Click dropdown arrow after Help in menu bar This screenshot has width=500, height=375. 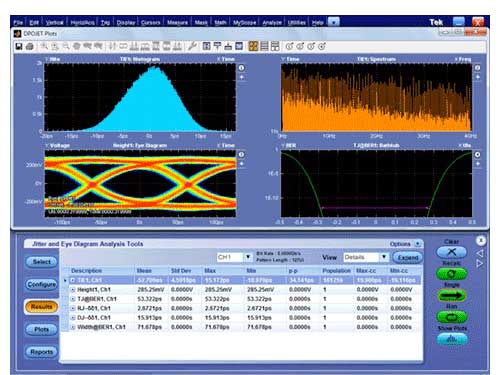pyautogui.click(x=333, y=22)
